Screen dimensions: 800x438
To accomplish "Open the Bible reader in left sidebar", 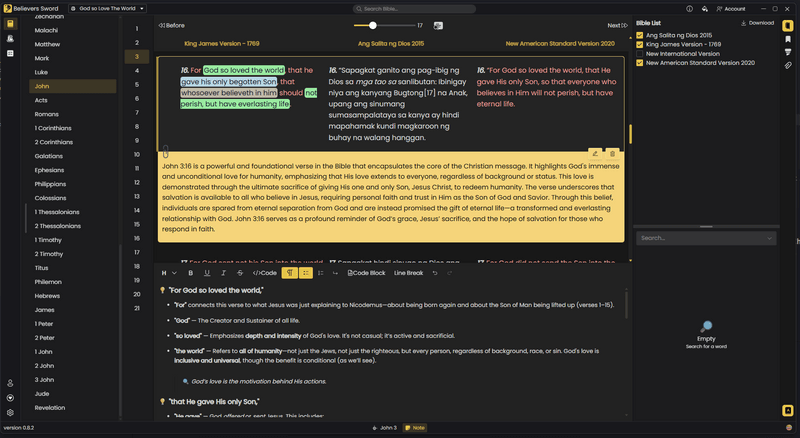I will coord(10,23).
